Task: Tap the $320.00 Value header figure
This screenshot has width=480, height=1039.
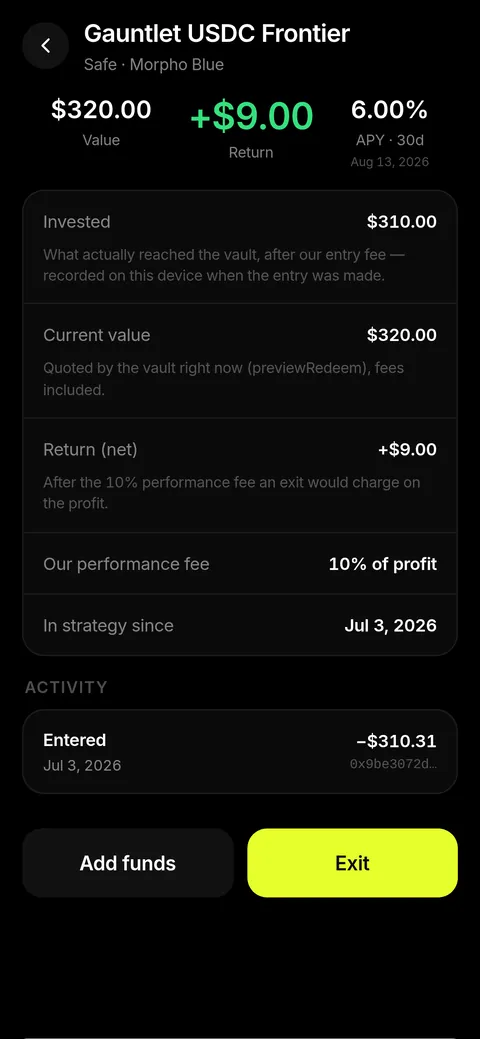Action: [101, 109]
